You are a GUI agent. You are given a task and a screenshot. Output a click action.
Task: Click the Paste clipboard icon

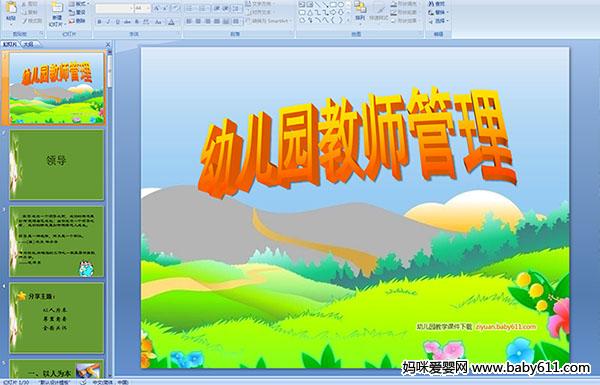(11, 10)
